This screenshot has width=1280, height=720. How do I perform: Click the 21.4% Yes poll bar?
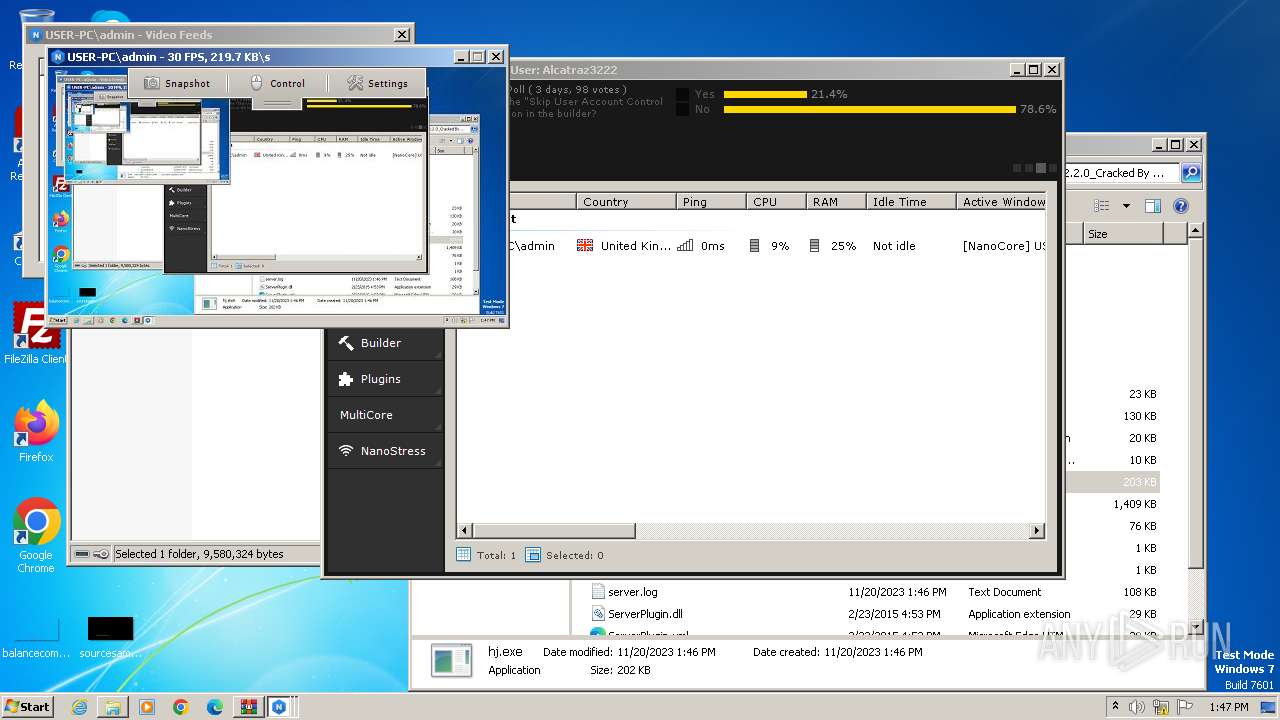click(765, 94)
